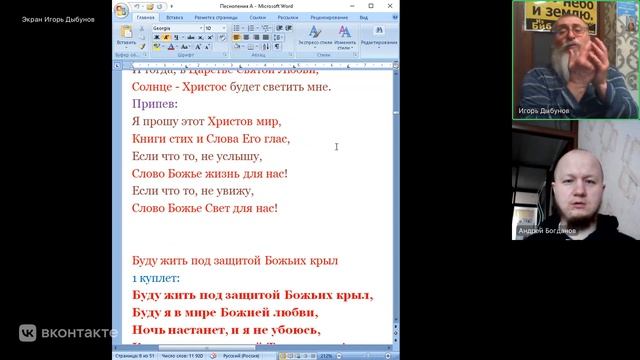Select Align Left paragraph alignment
The image size is (640, 360).
(x=236, y=38)
